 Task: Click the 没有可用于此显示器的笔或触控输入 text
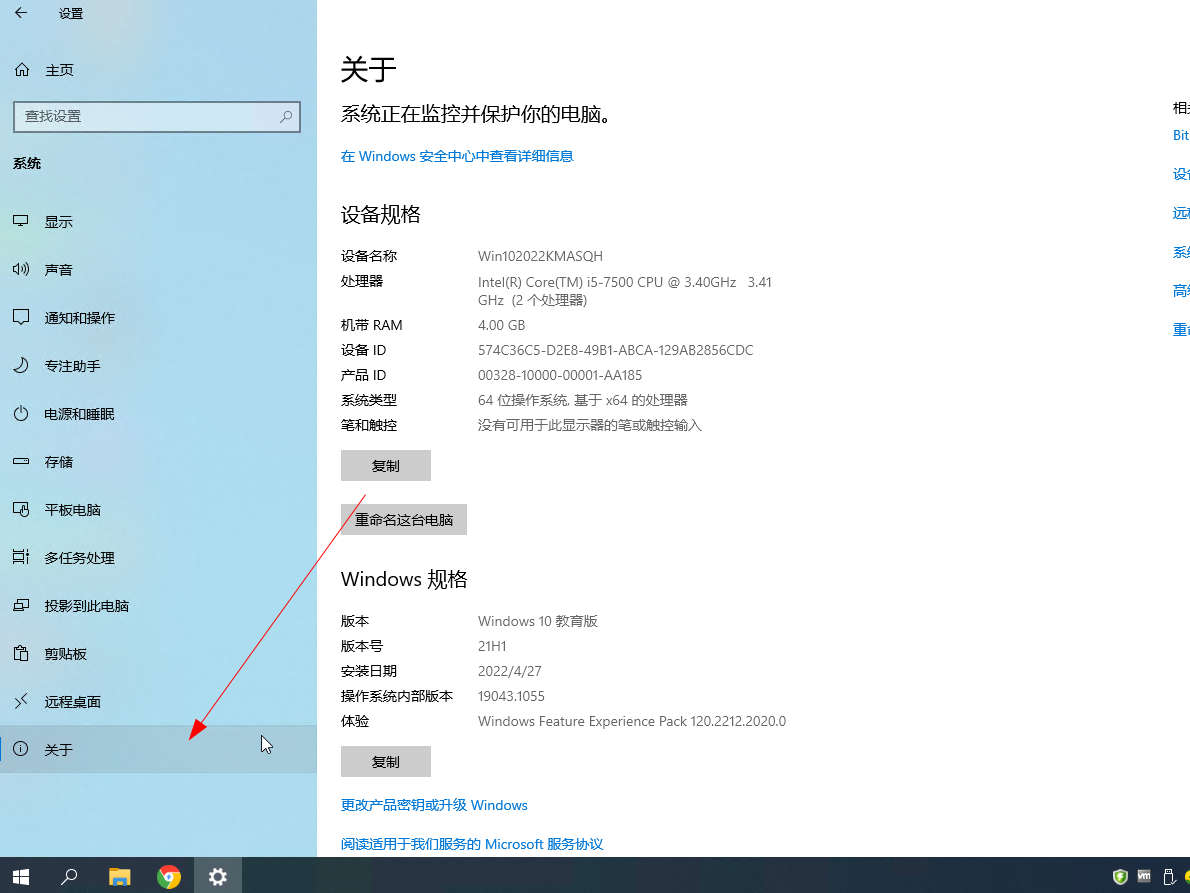pyautogui.click(x=590, y=425)
